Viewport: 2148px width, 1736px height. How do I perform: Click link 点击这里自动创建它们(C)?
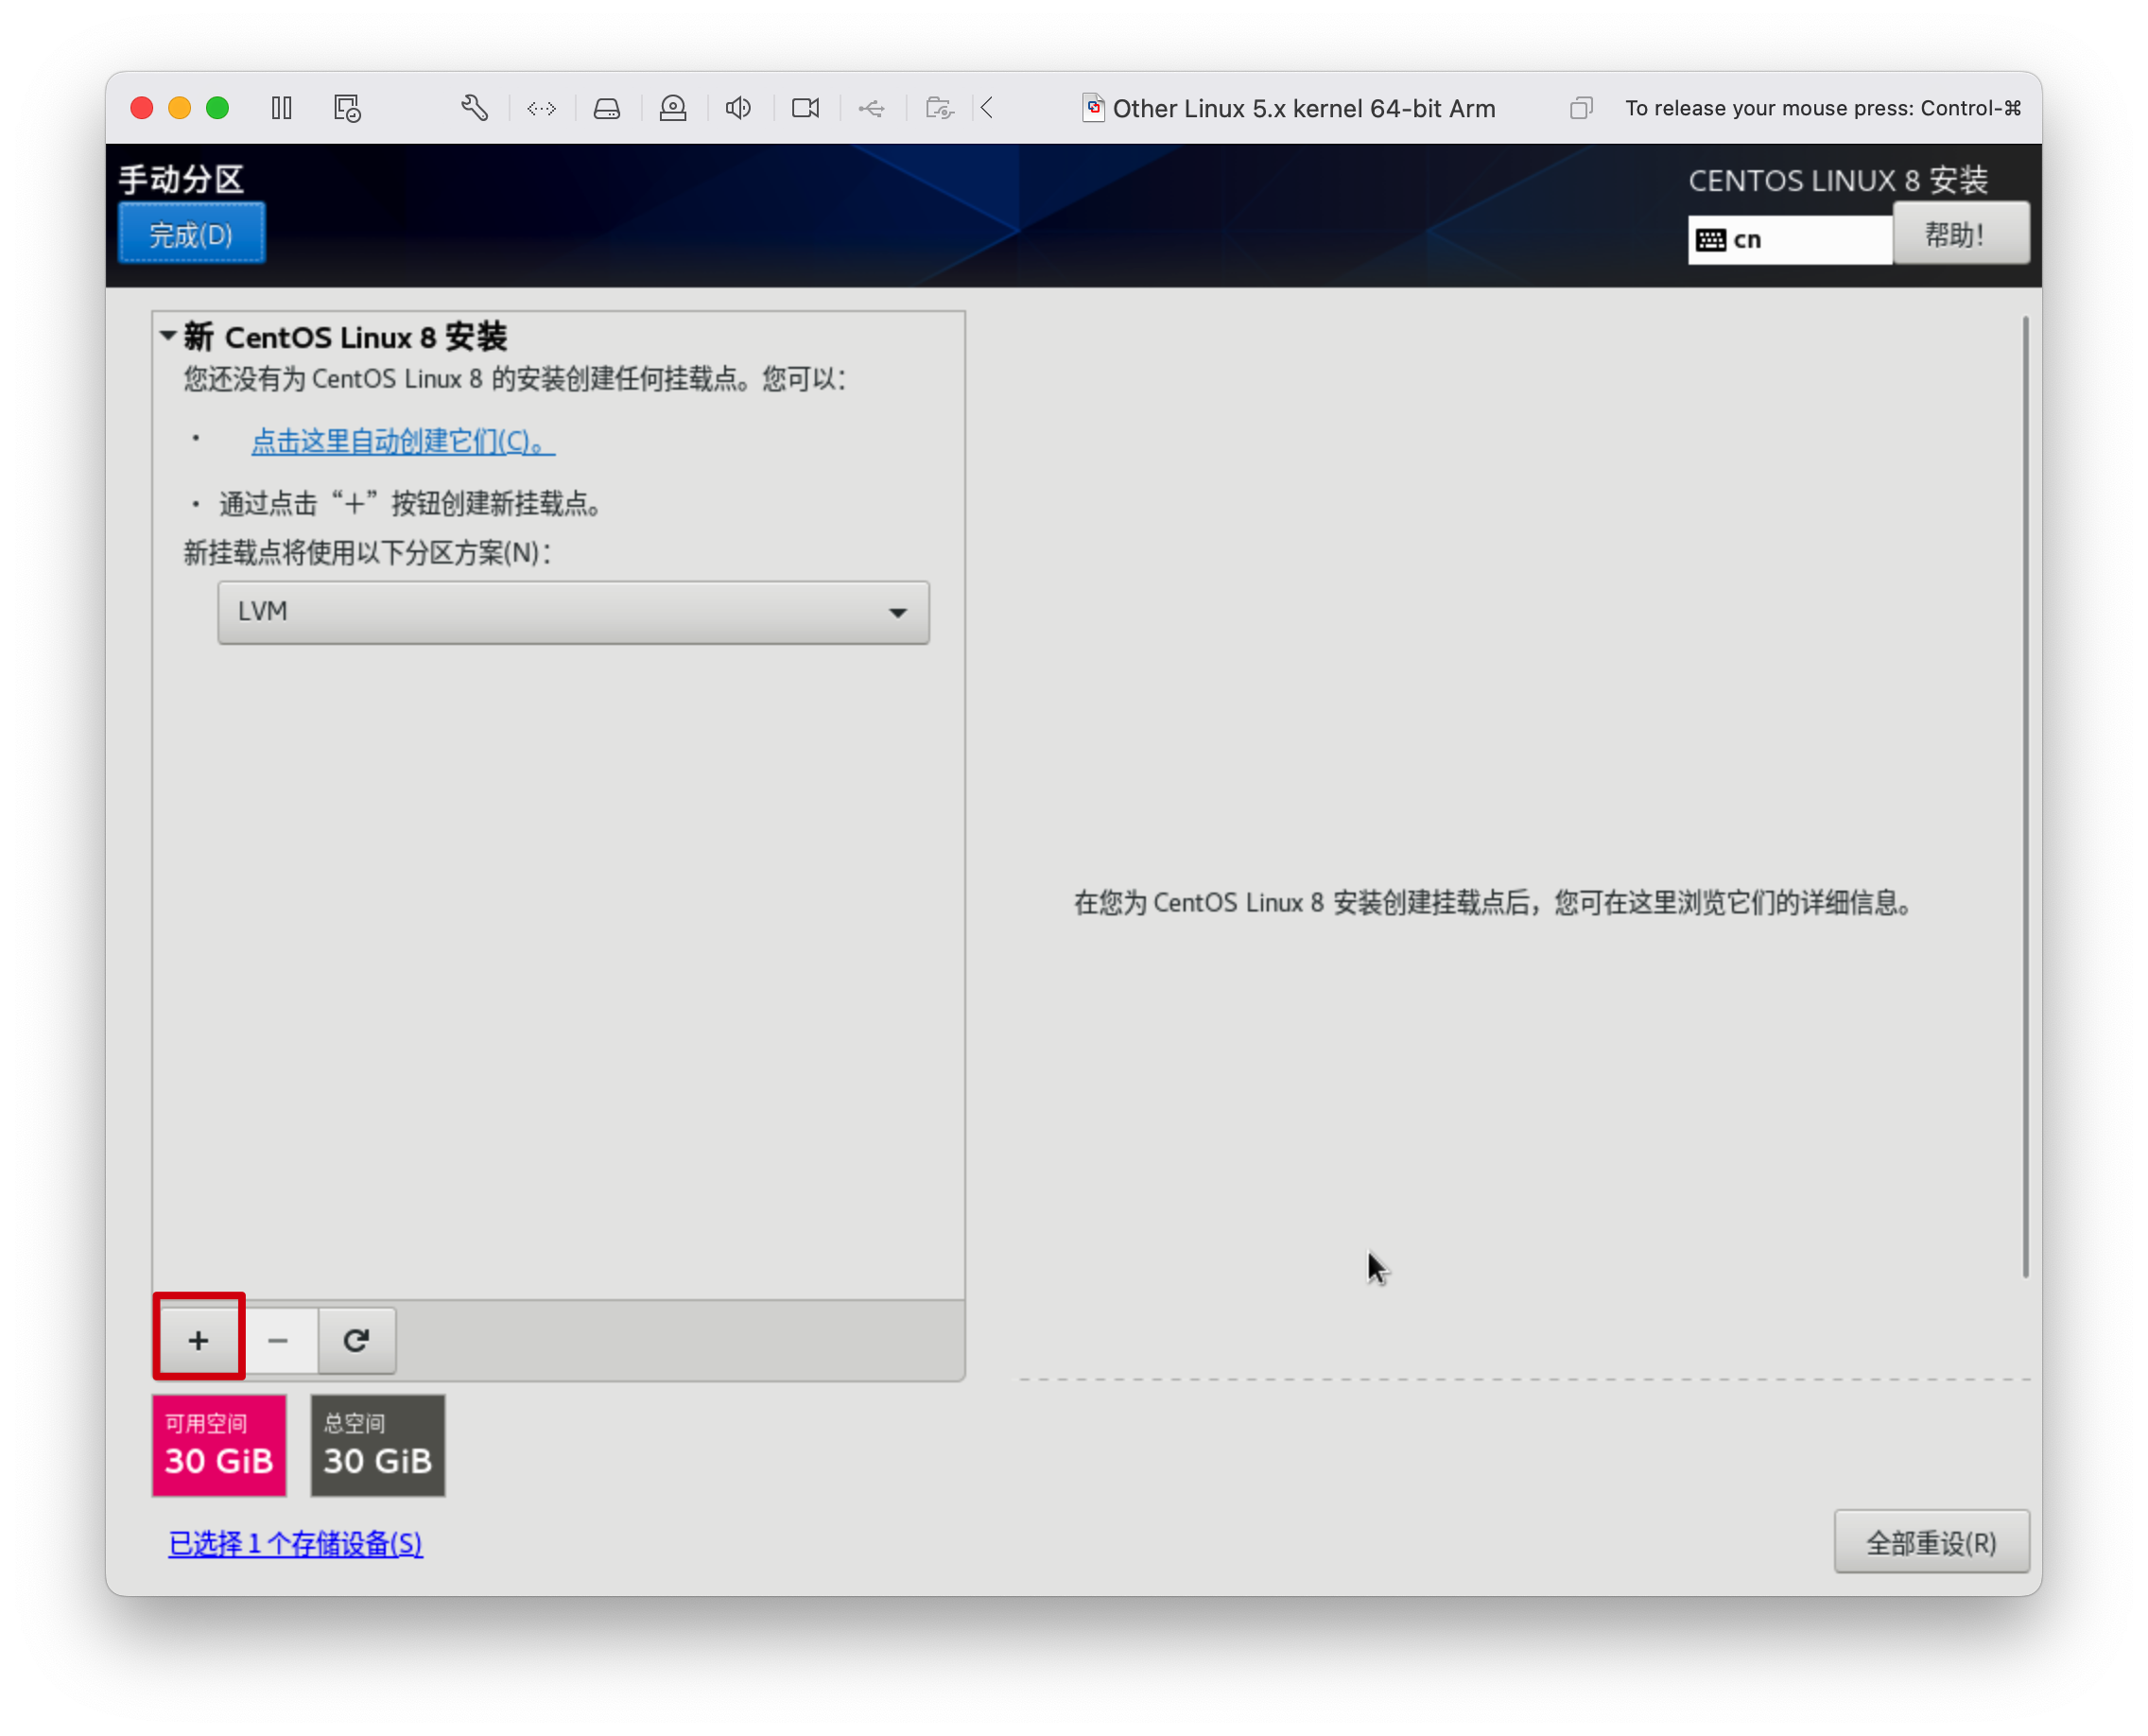402,441
